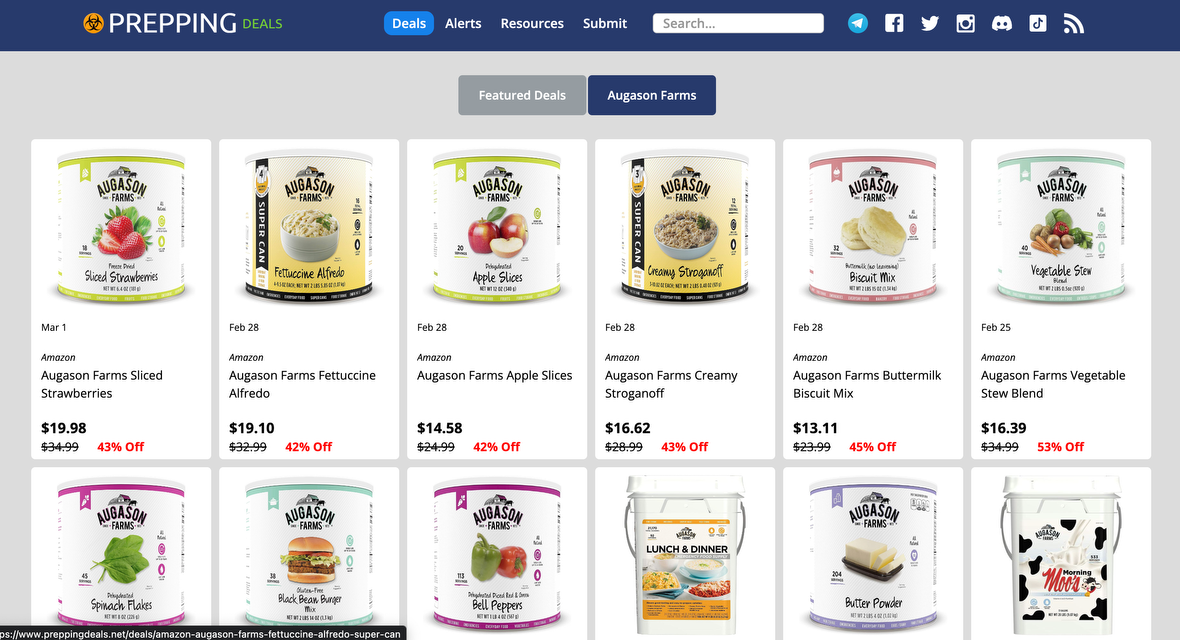Join via the Discord icon
Image resolution: width=1180 pixels, height=640 pixels.
[x=1002, y=23]
